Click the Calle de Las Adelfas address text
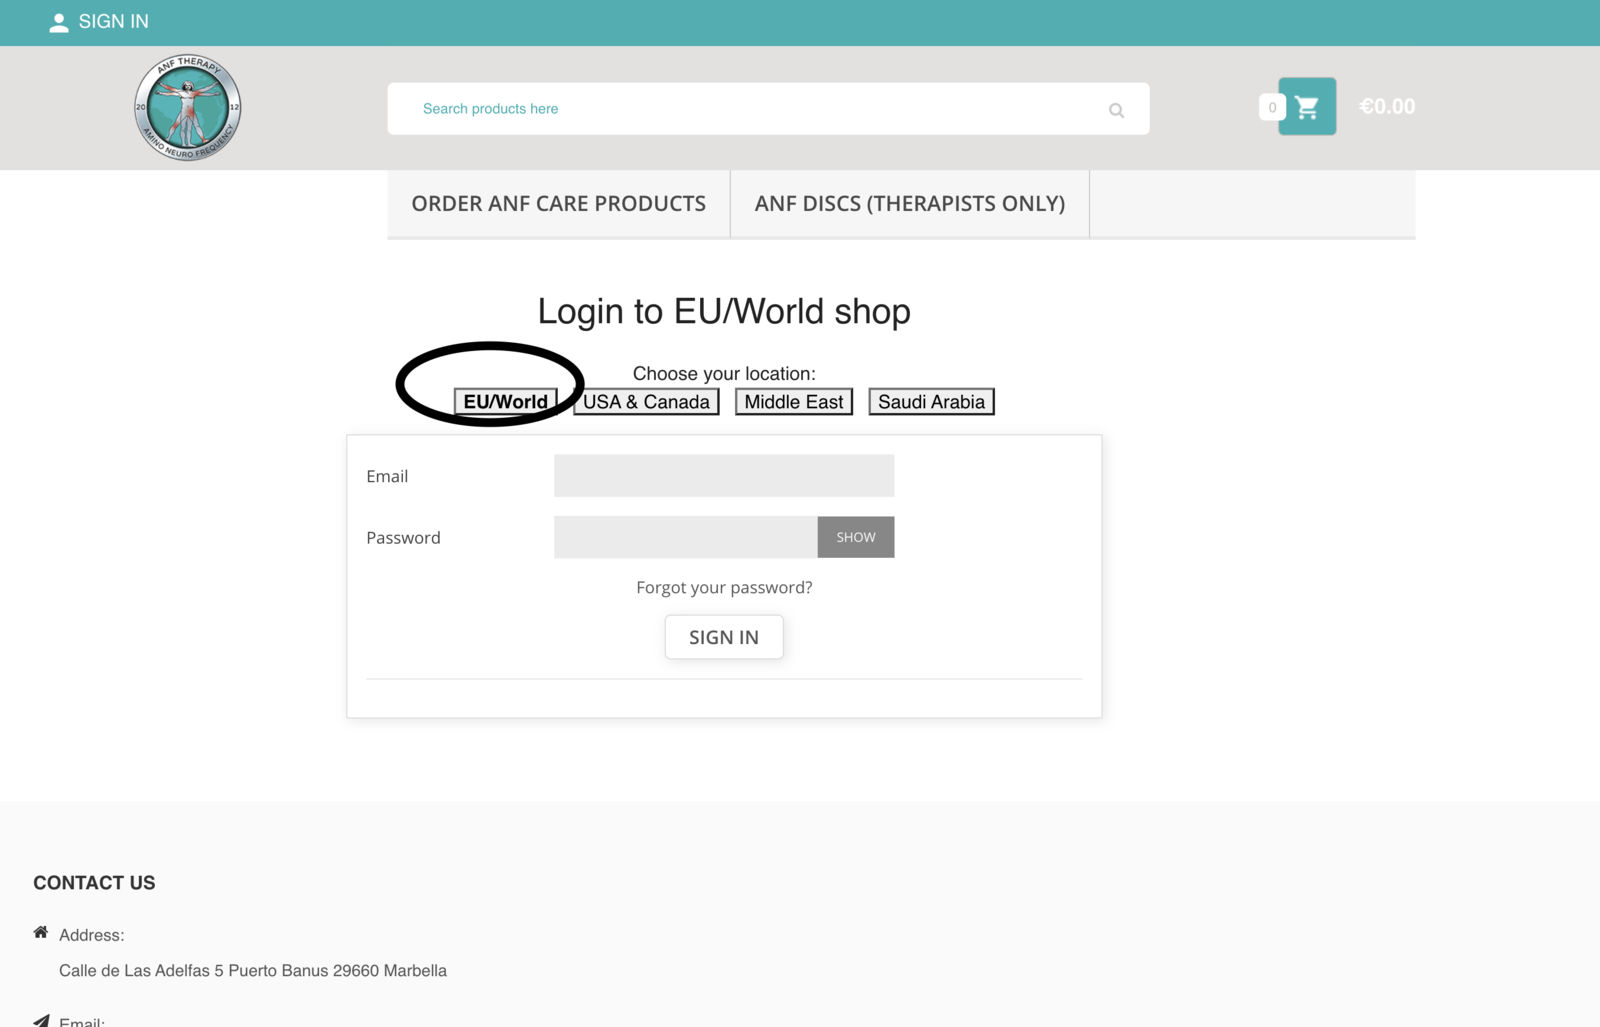The image size is (1600, 1027). (x=253, y=971)
